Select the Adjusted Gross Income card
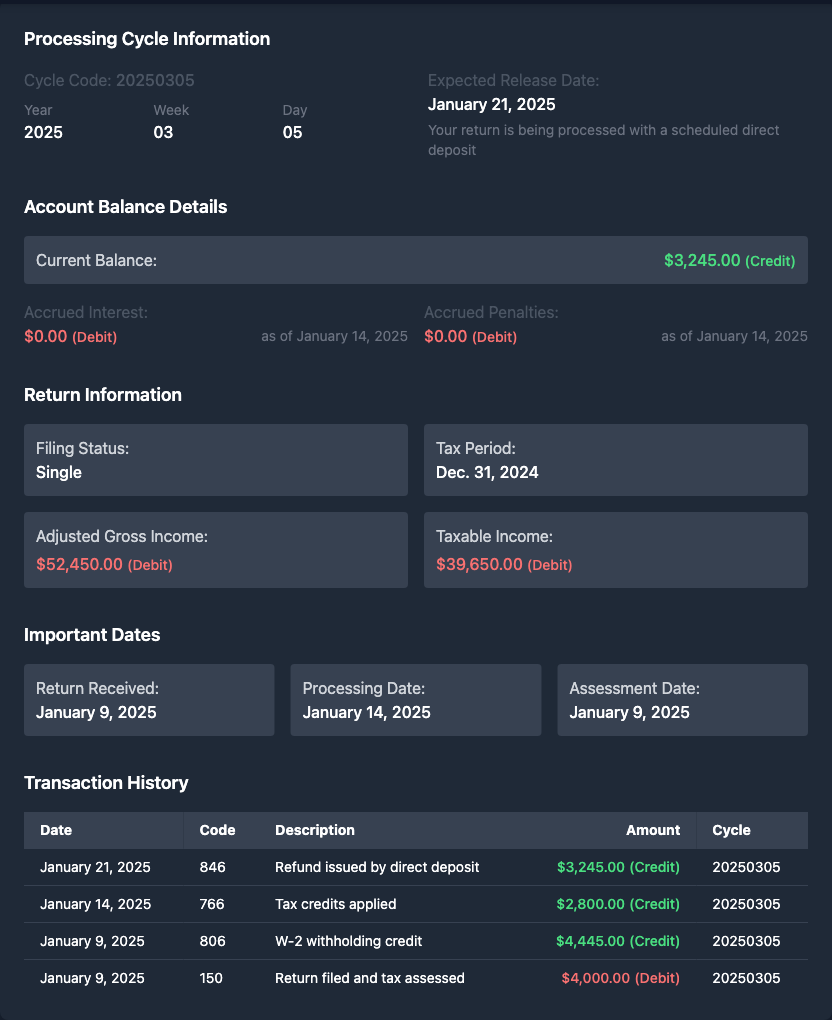This screenshot has width=832, height=1020. pos(215,550)
